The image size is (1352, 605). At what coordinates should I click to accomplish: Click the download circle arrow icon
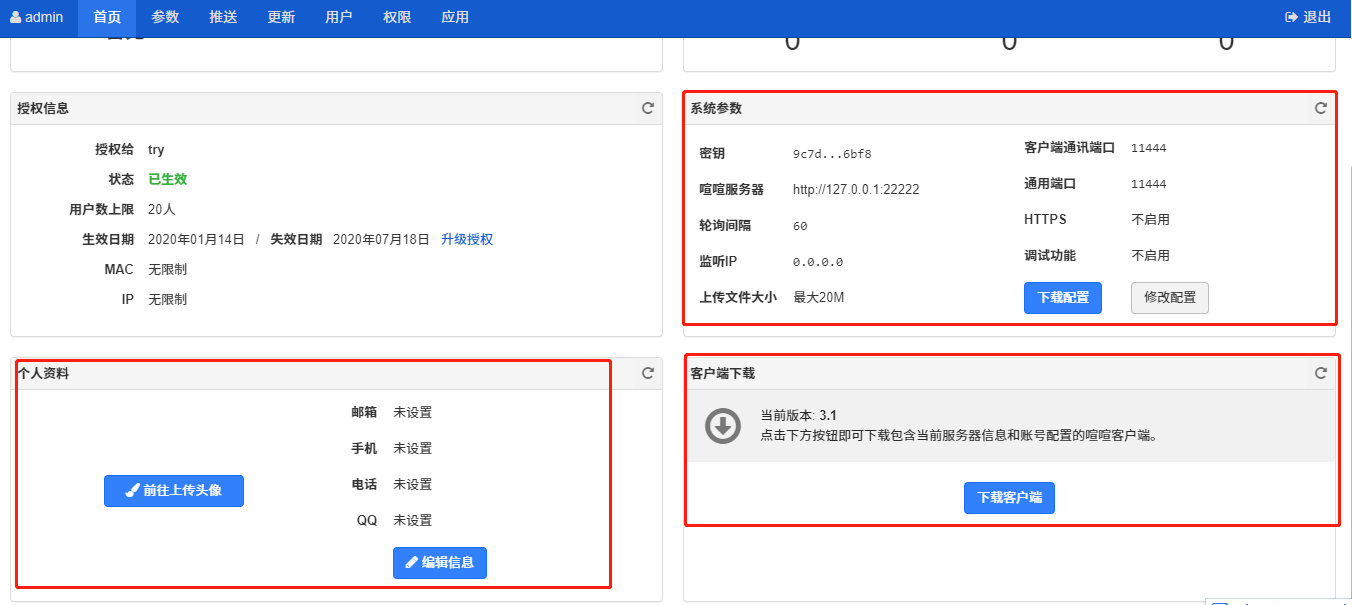tap(722, 426)
